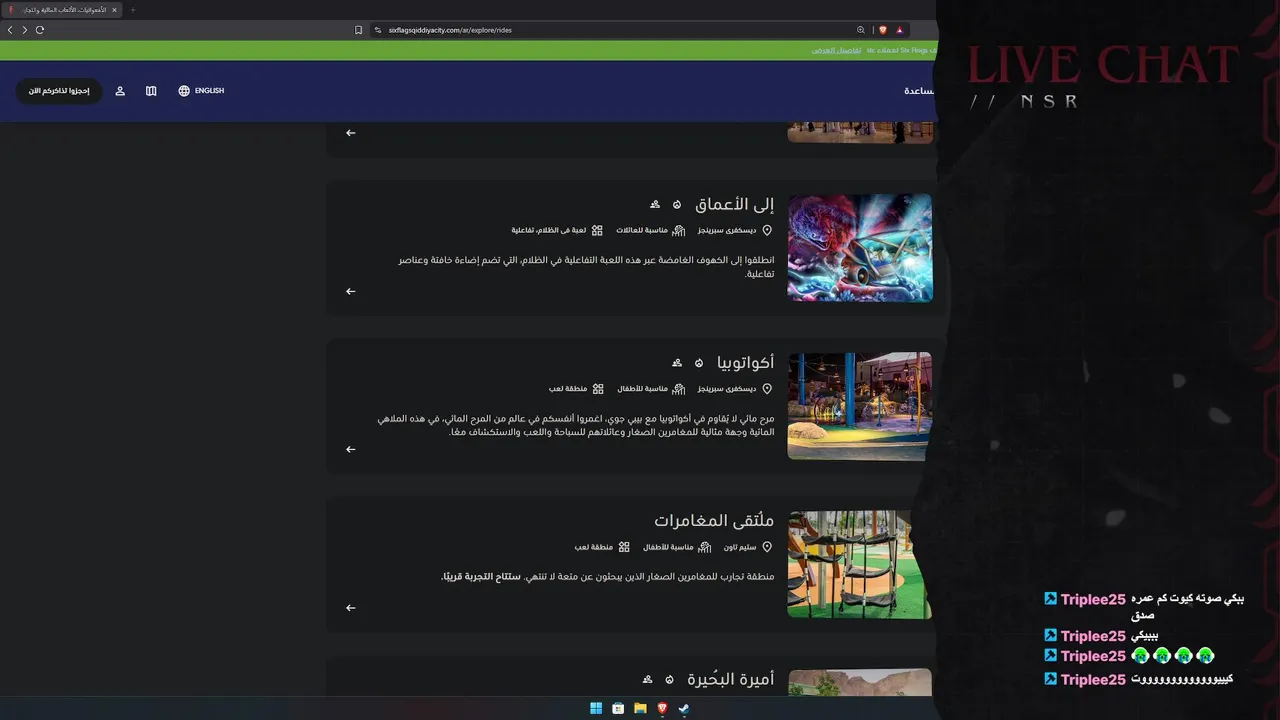Image resolution: width=1280 pixels, height=720 pixels.
Task: Click the kids icon in ملتقى المغامرات card
Action: pyautogui.click(x=705, y=547)
